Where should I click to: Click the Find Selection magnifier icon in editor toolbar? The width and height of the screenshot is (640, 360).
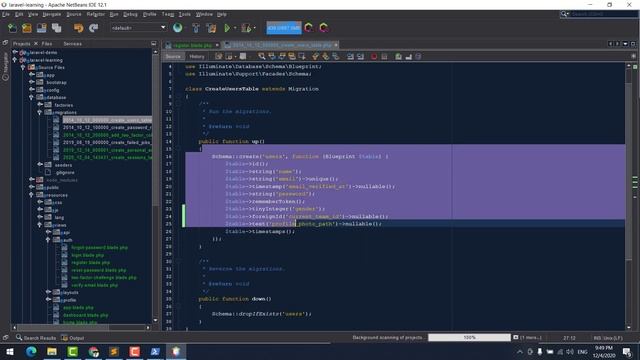[x=262, y=56]
